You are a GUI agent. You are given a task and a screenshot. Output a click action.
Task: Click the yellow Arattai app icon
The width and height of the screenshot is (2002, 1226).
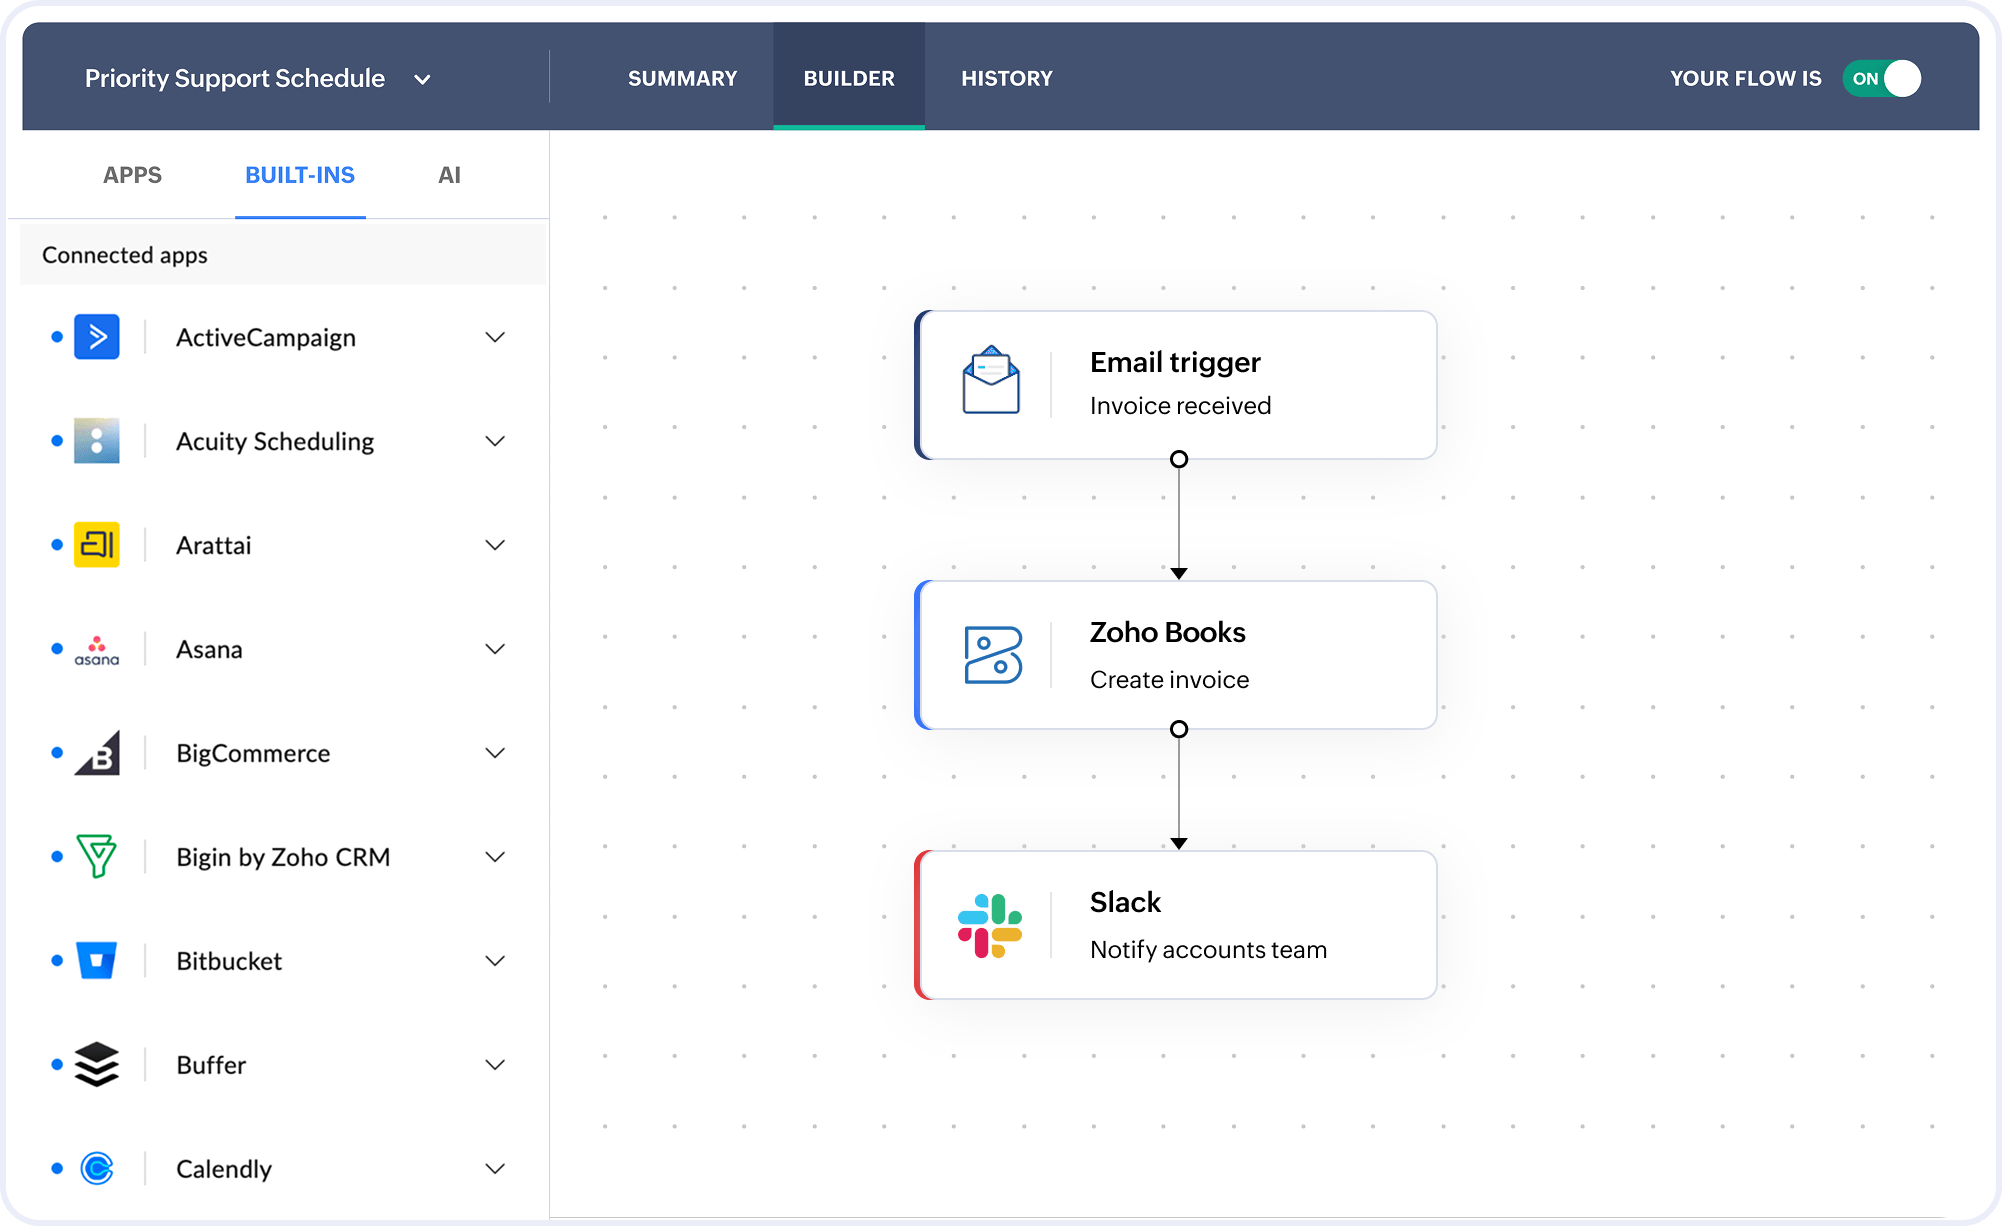coord(97,545)
